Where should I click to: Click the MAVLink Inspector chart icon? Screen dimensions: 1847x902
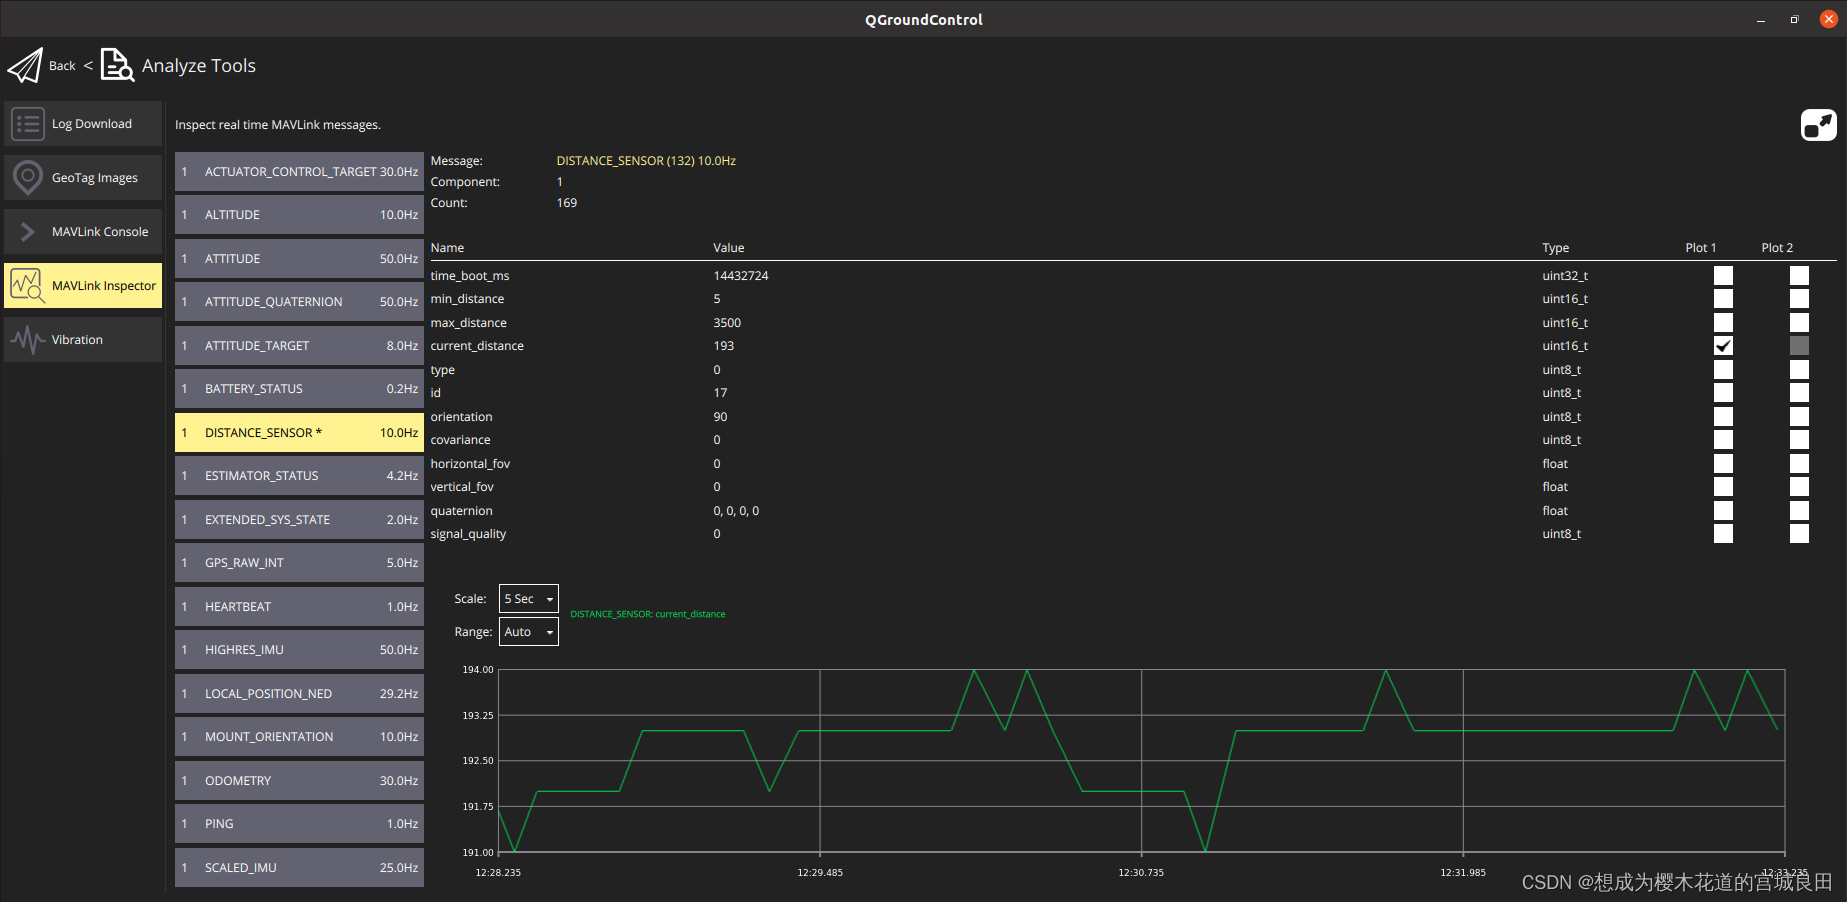tap(27, 286)
